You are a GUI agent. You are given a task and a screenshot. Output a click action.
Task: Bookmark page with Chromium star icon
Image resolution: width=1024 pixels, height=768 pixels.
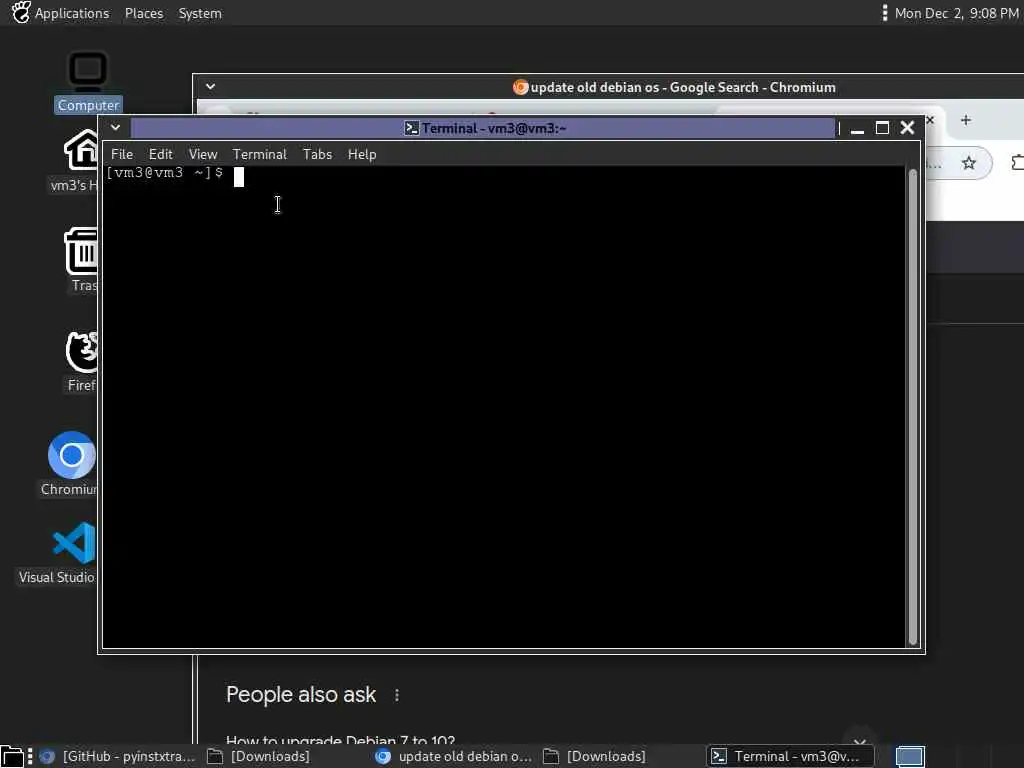[x=968, y=163]
